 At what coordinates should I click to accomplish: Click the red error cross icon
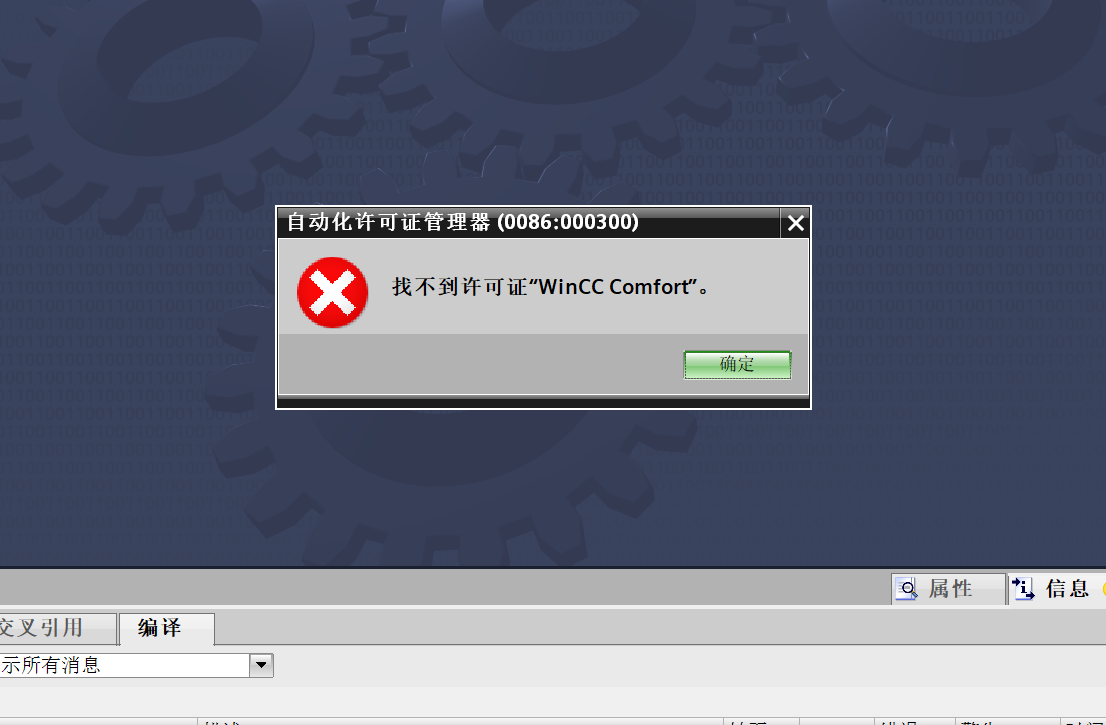(x=332, y=292)
